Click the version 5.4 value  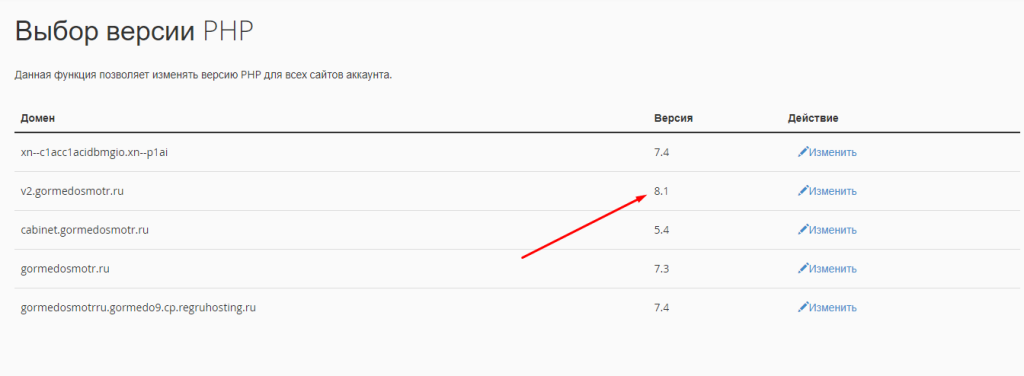point(662,230)
